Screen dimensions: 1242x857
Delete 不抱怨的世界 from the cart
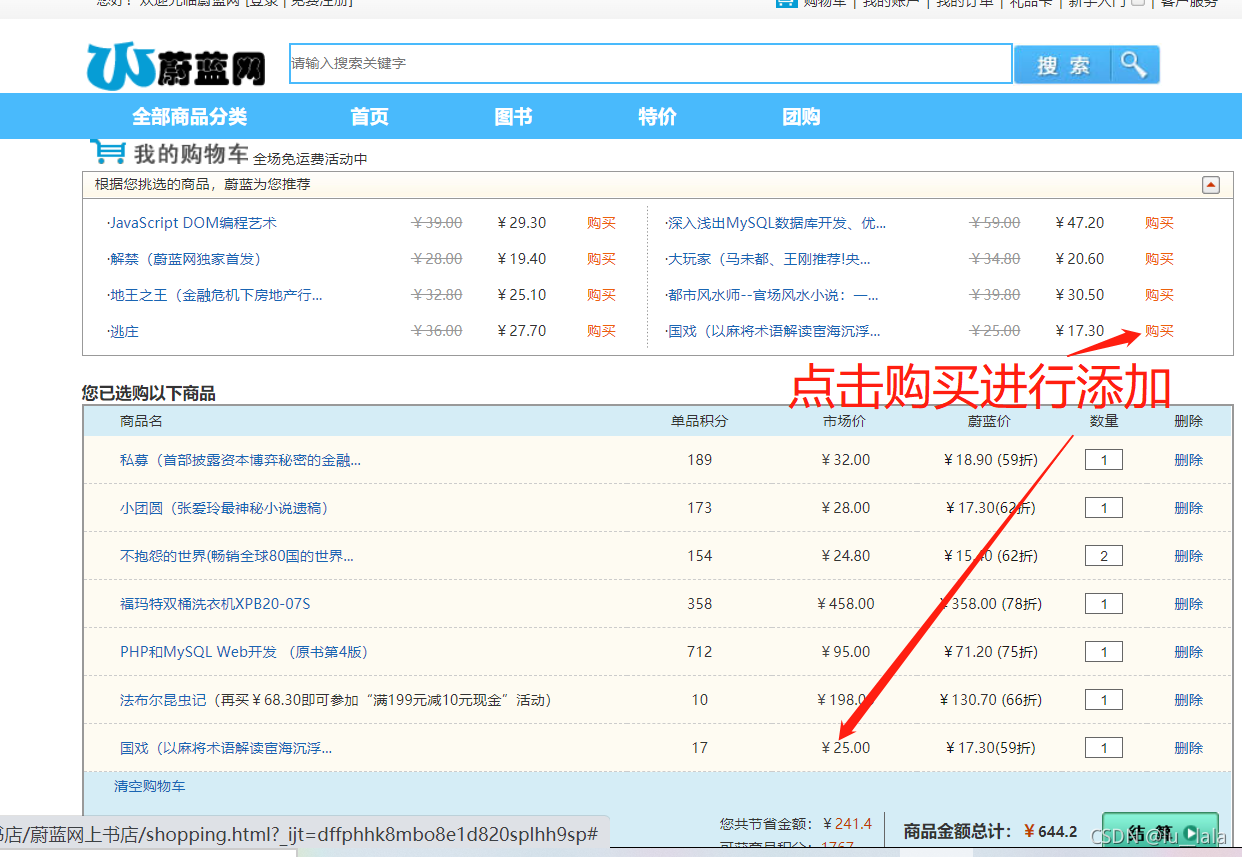[x=1188, y=556]
